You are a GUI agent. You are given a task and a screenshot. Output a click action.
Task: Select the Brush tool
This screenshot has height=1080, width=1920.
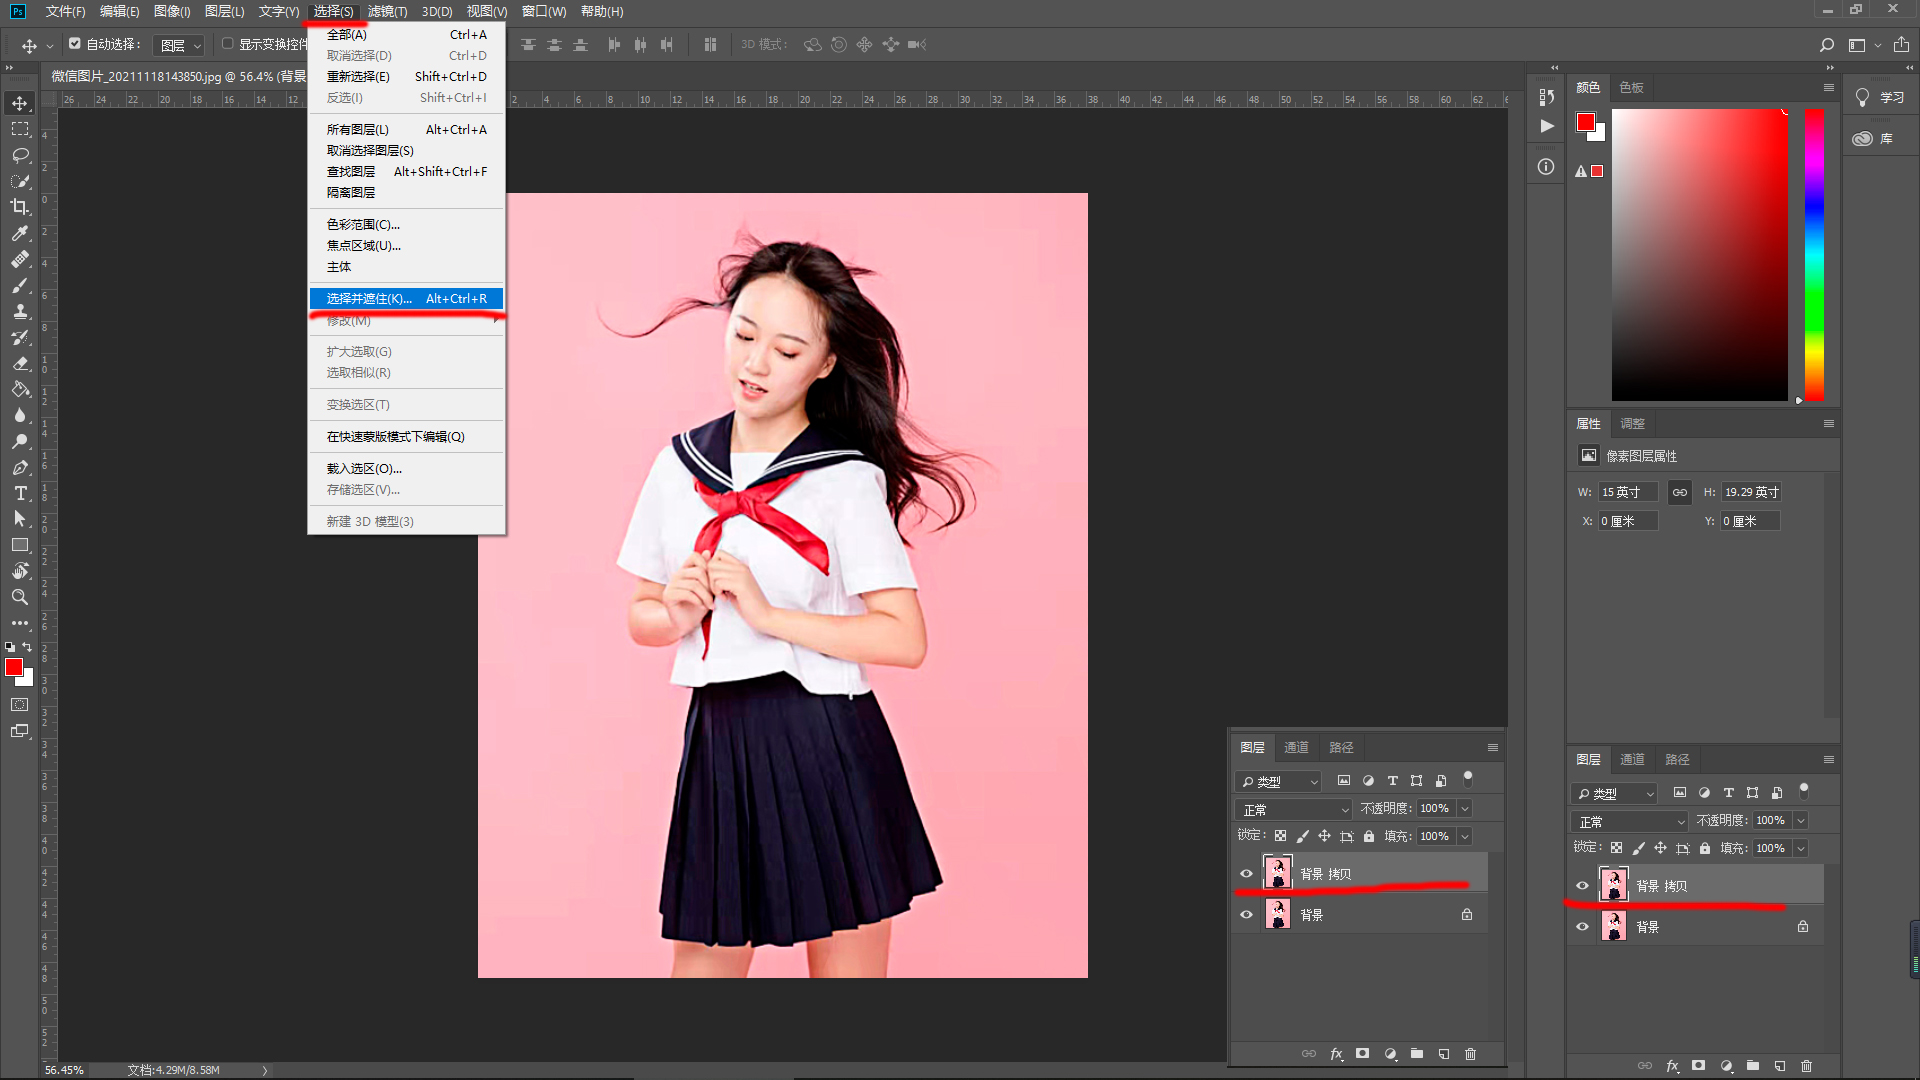tap(20, 285)
